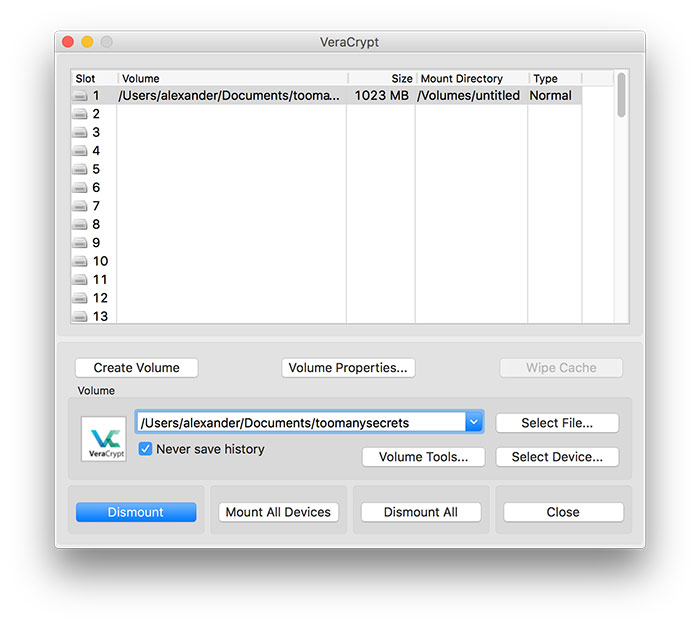Viewport: 700px width, 626px height.
Task: Select slot number 9 label
Action: (96, 243)
